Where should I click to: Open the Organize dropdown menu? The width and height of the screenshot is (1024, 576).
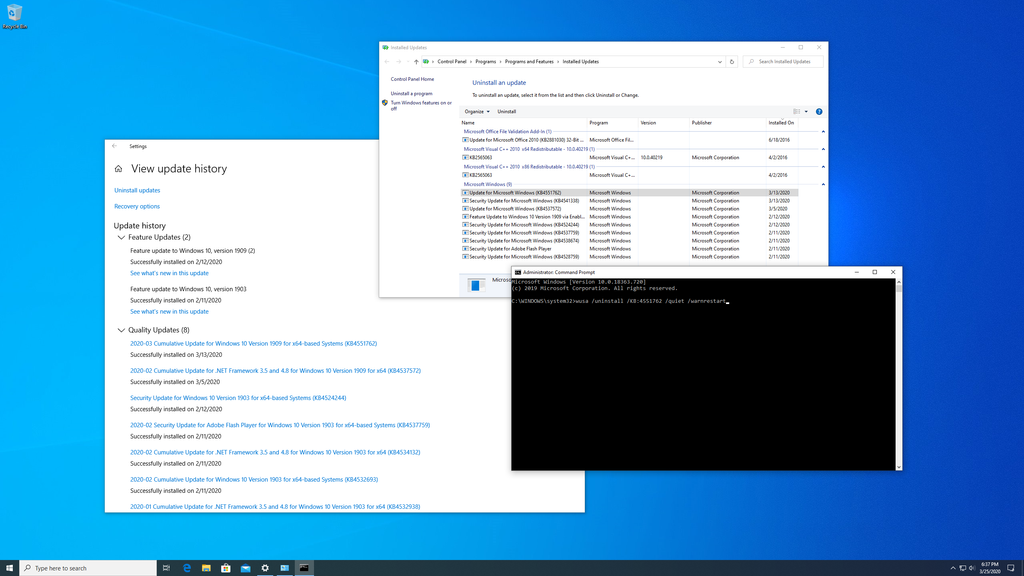476,111
